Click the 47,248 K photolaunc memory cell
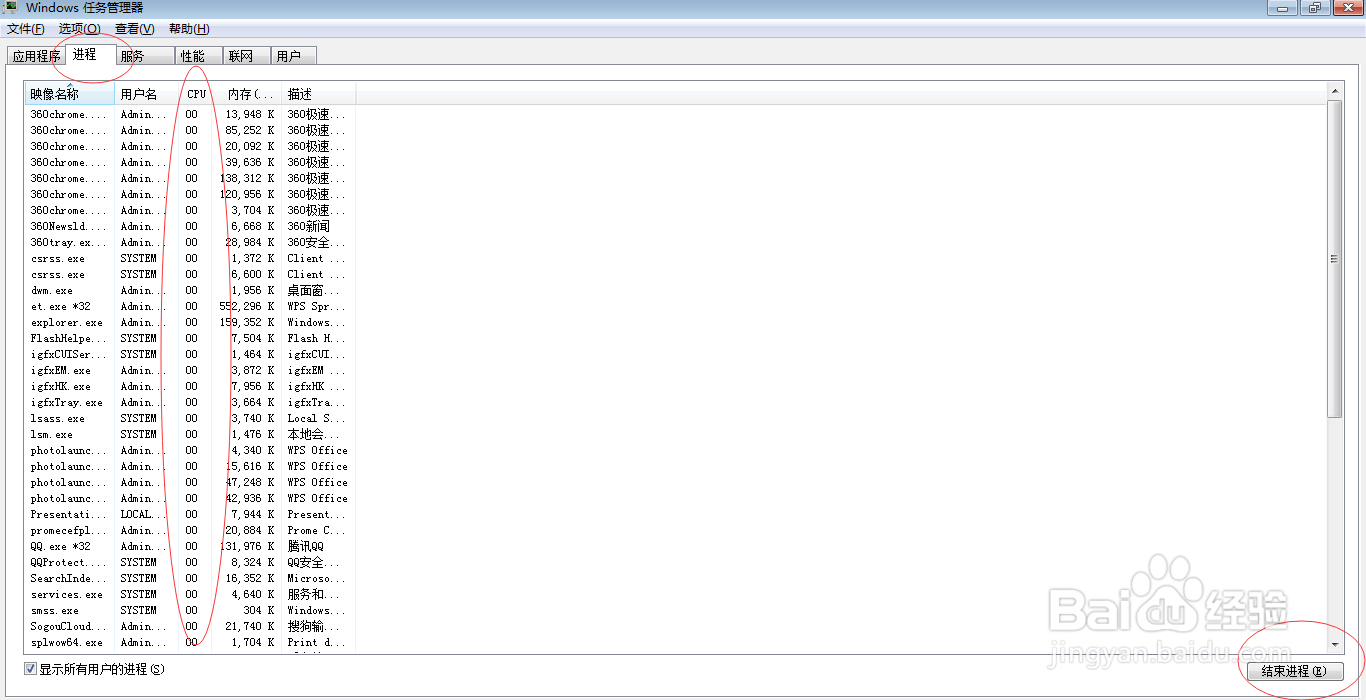Viewport: 1366px width, 700px height. click(251, 482)
